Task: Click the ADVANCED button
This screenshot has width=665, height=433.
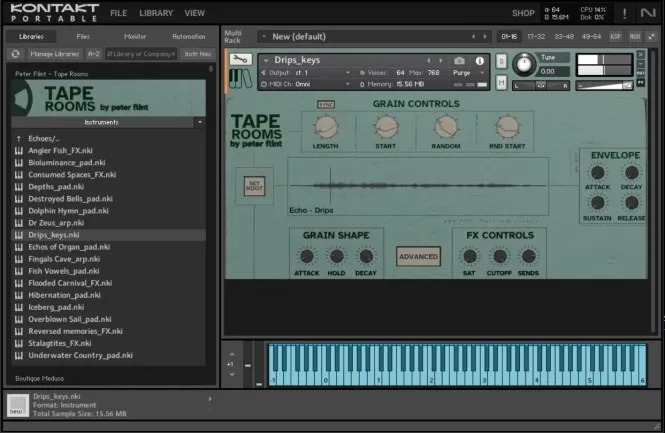Action: coord(418,257)
